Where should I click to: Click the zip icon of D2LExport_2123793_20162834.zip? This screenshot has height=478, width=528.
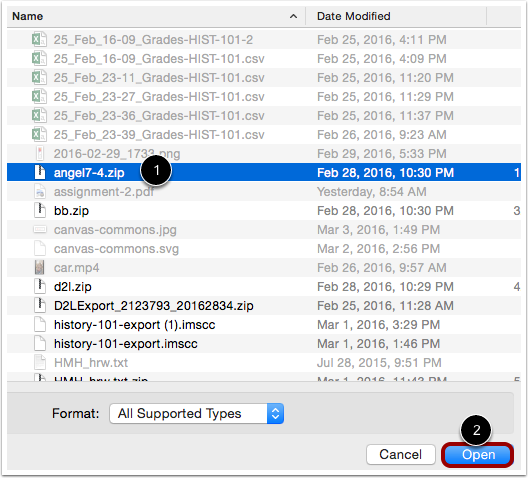pyautogui.click(x=40, y=305)
